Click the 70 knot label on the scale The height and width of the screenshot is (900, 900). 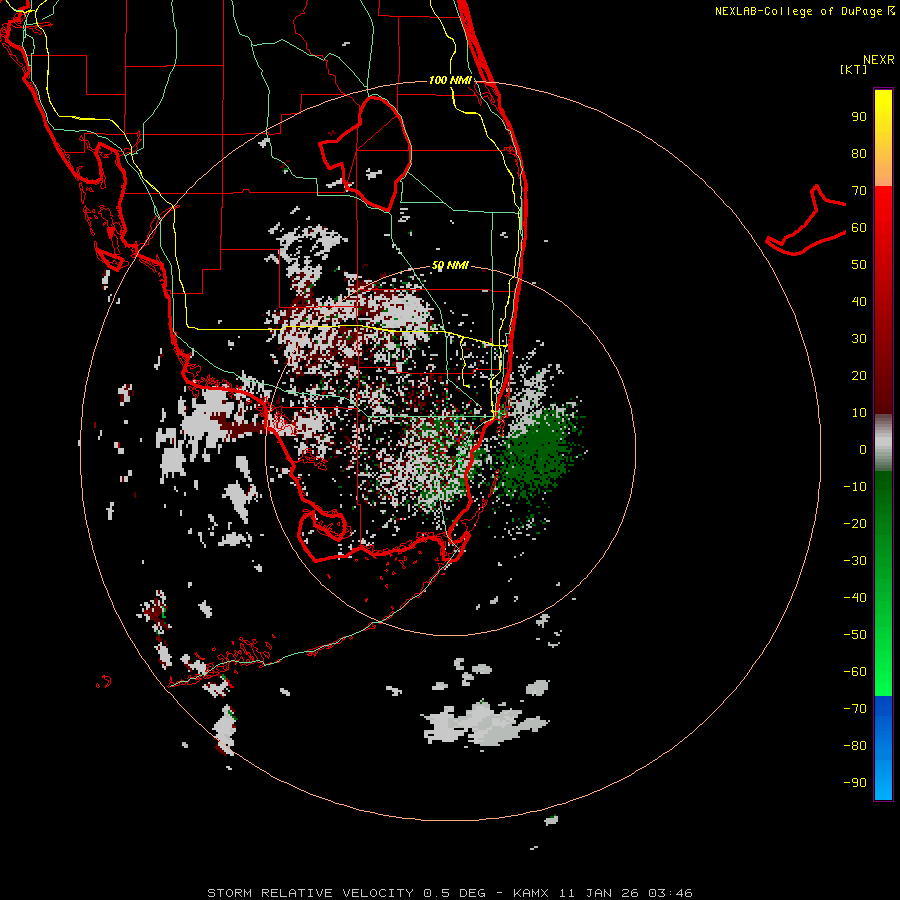click(859, 191)
